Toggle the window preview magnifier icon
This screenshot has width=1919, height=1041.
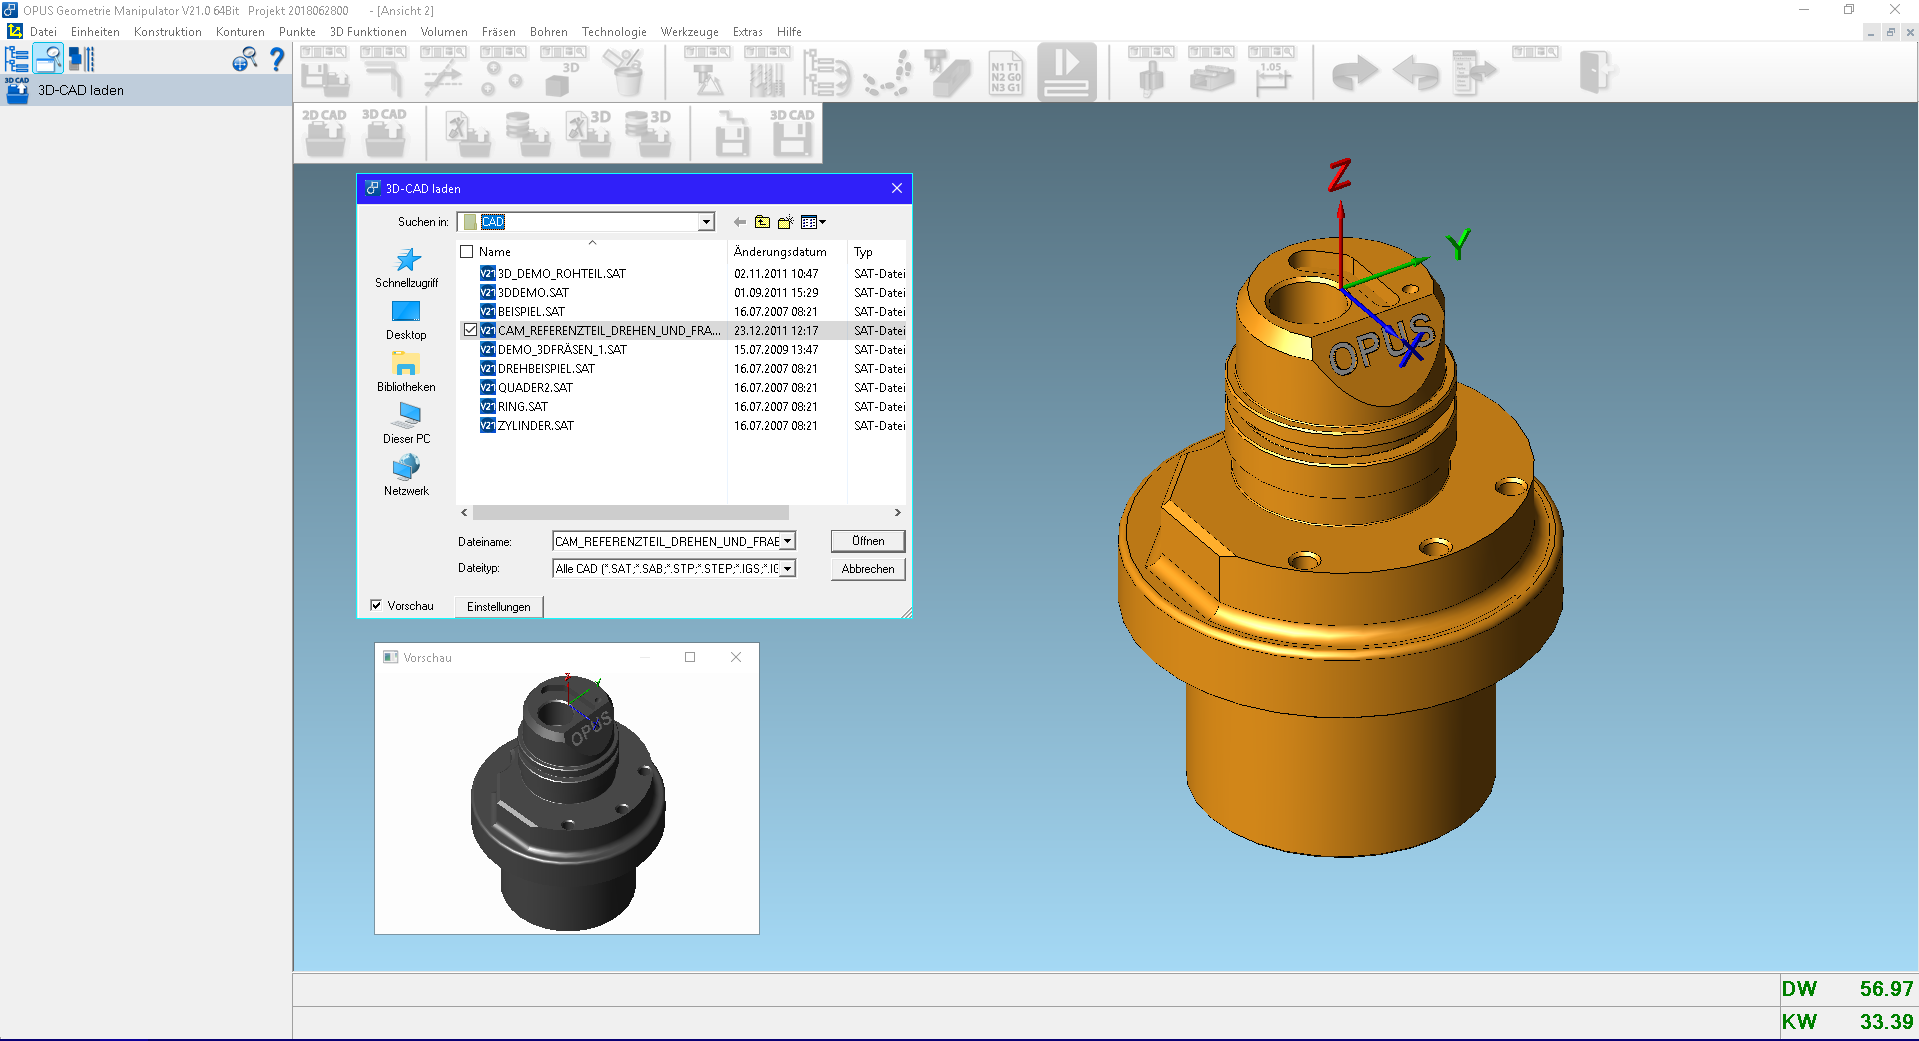48,59
